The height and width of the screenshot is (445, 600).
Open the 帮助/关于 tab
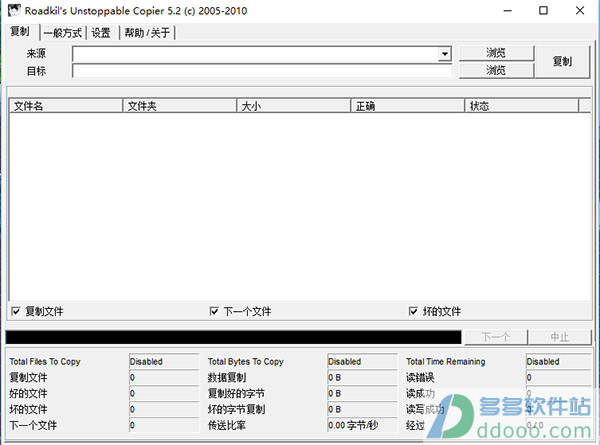(x=147, y=33)
